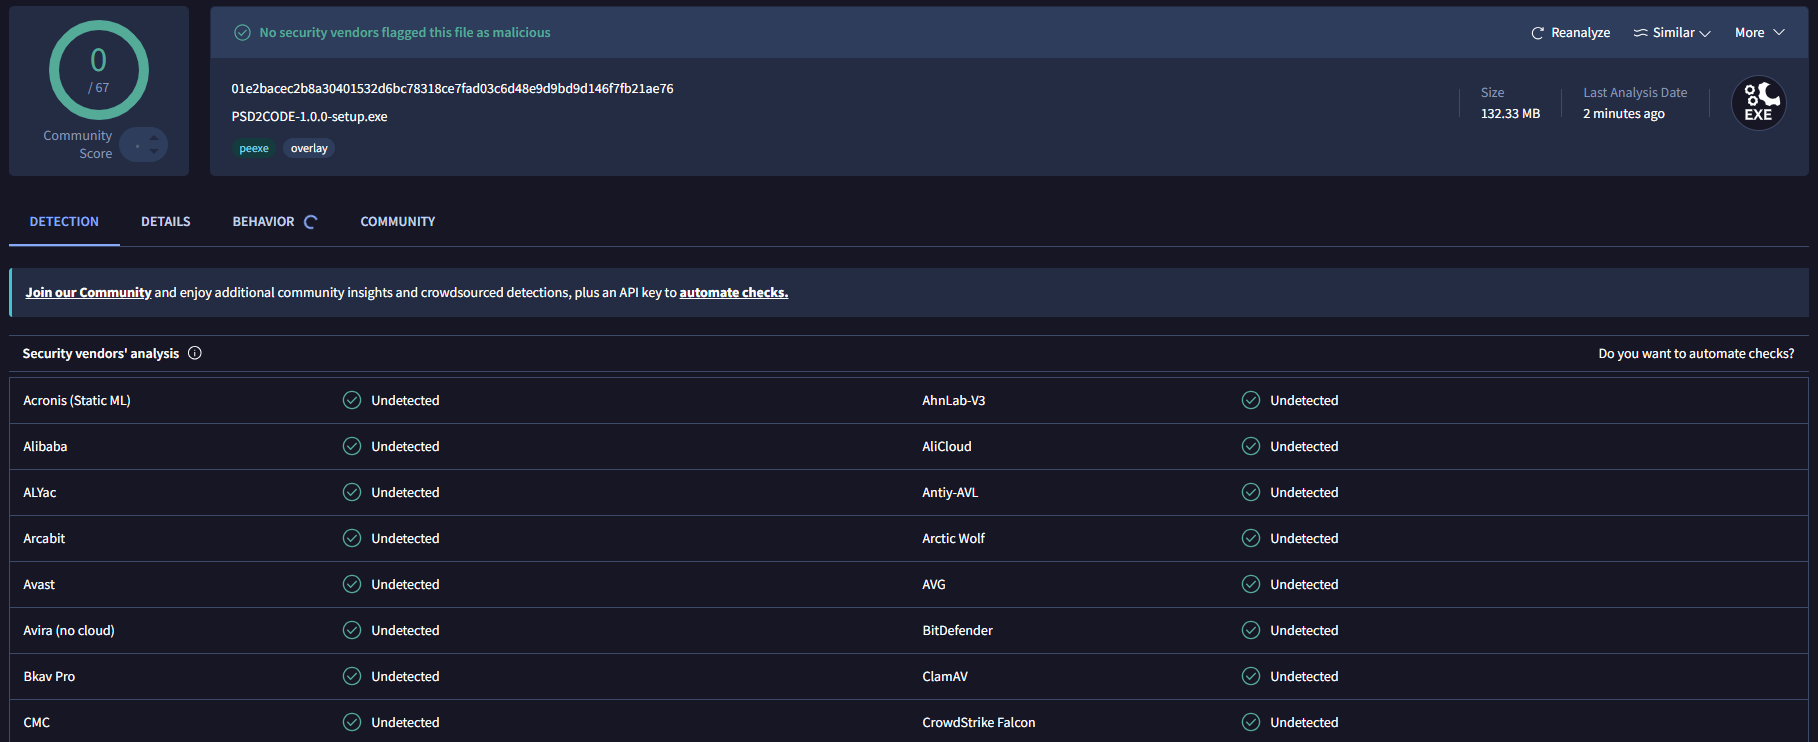
Task: Click the Avira (no cloud) vendor name
Action: point(69,630)
